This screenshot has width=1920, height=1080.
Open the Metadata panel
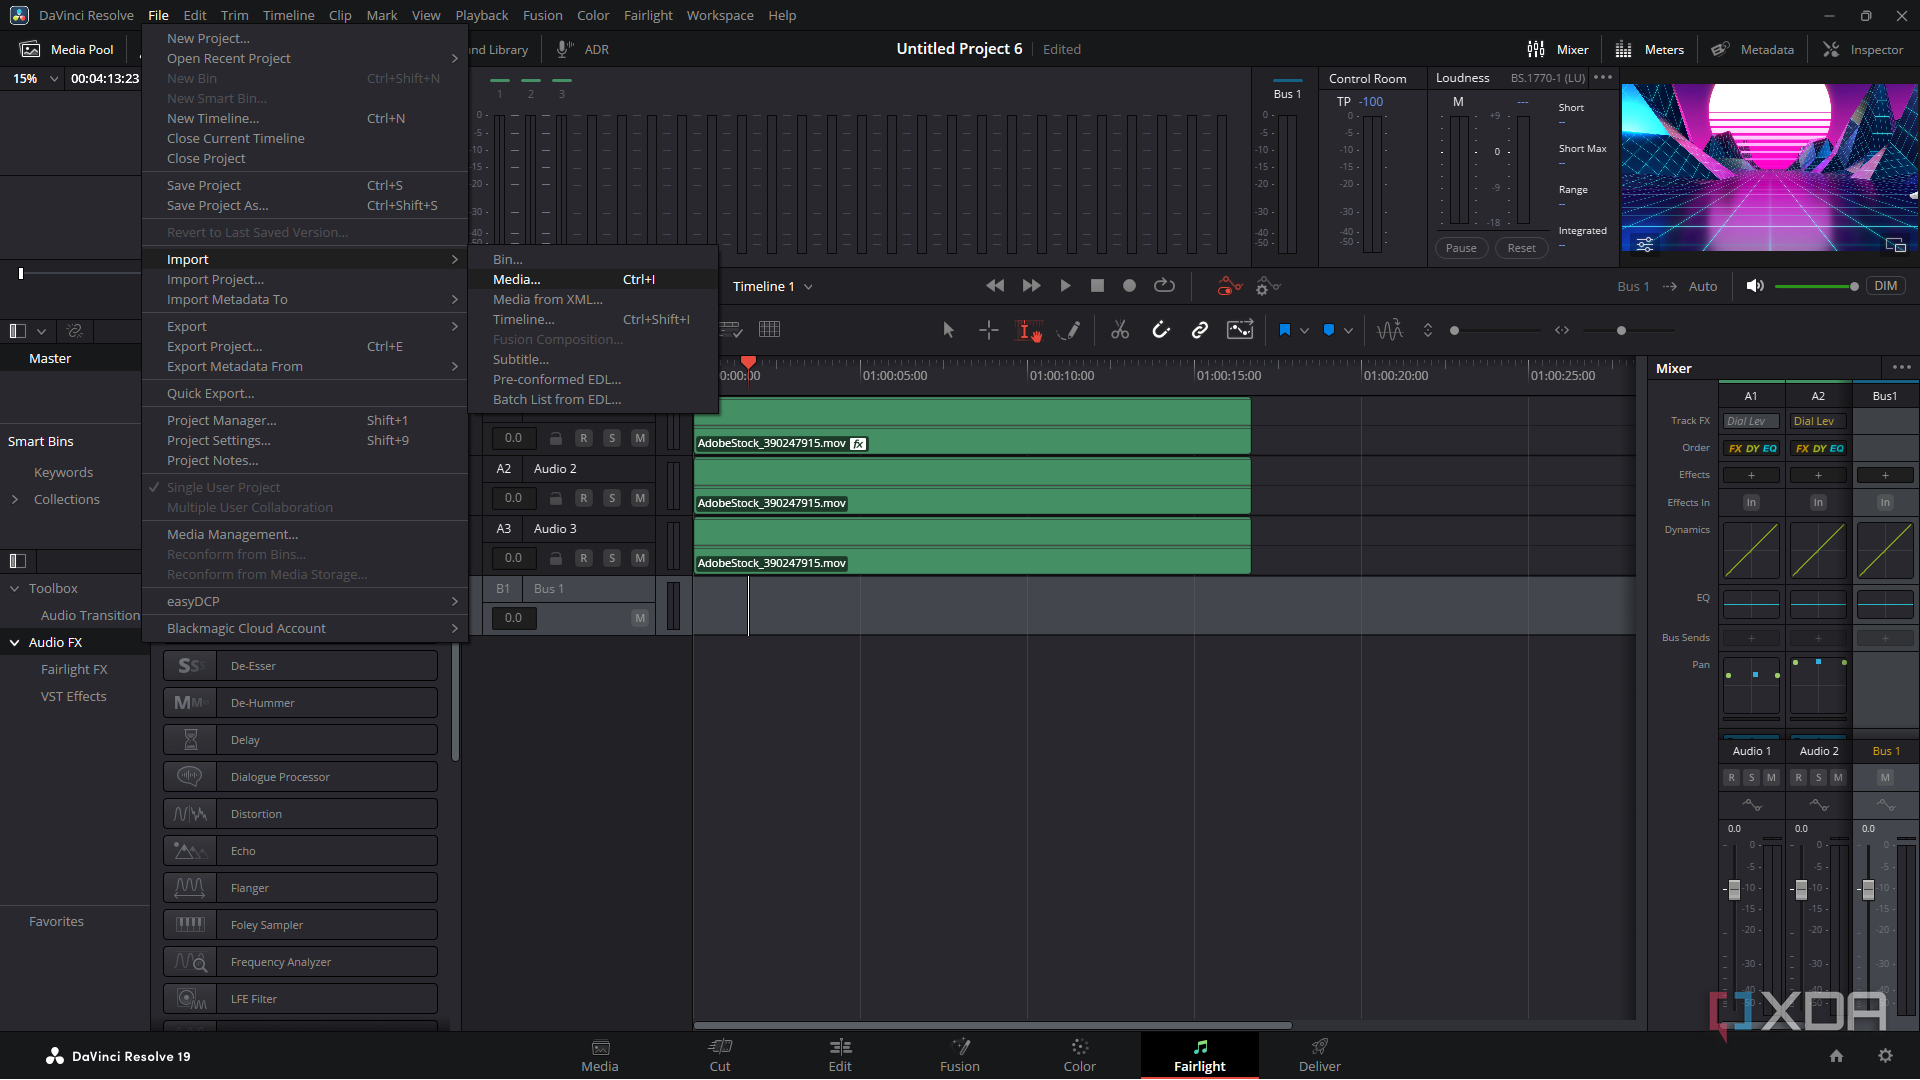click(x=1752, y=49)
